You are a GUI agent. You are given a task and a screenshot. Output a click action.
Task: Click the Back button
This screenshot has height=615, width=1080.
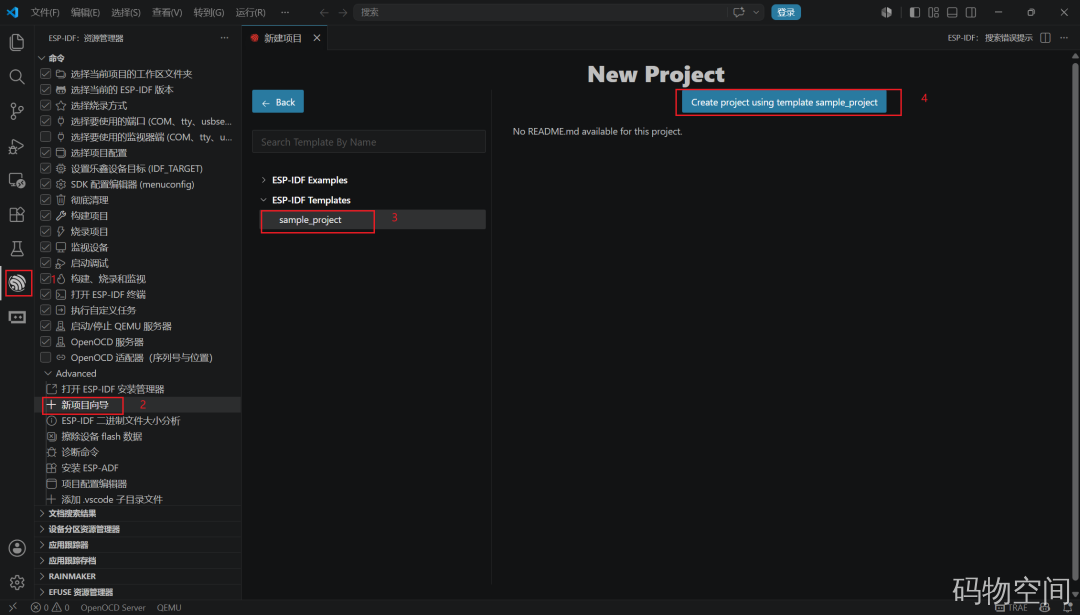tap(278, 102)
